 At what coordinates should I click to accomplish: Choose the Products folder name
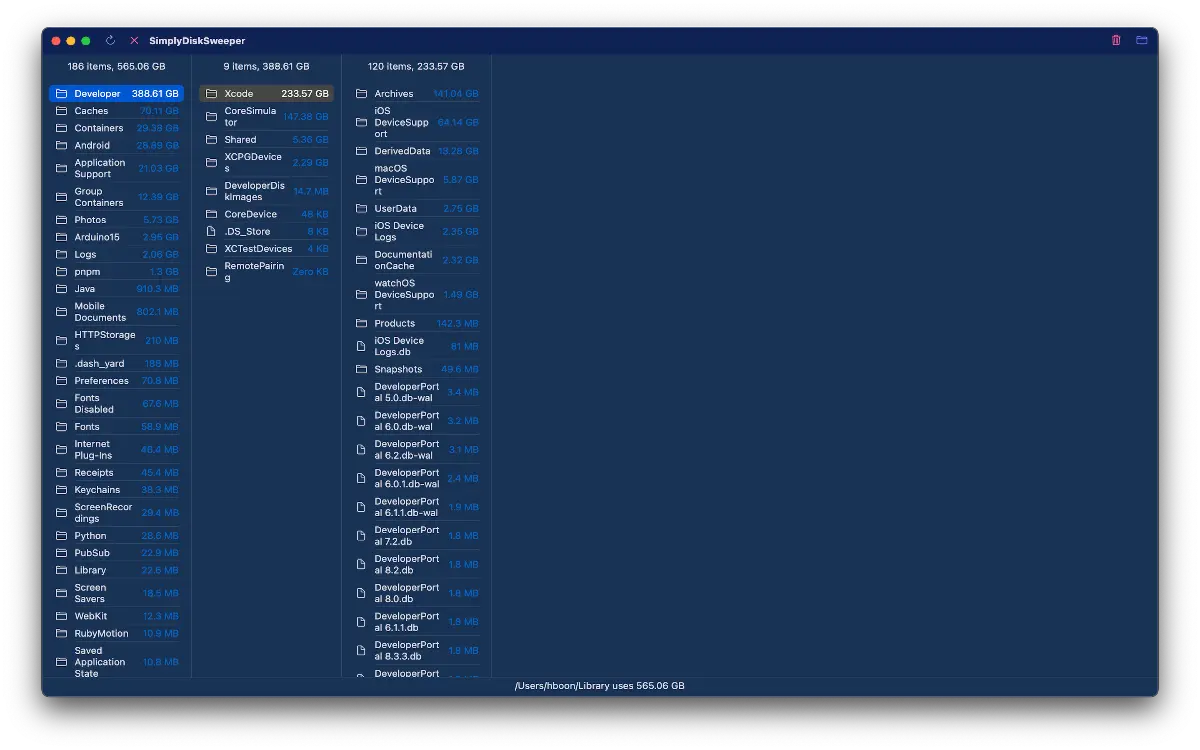tap(395, 324)
